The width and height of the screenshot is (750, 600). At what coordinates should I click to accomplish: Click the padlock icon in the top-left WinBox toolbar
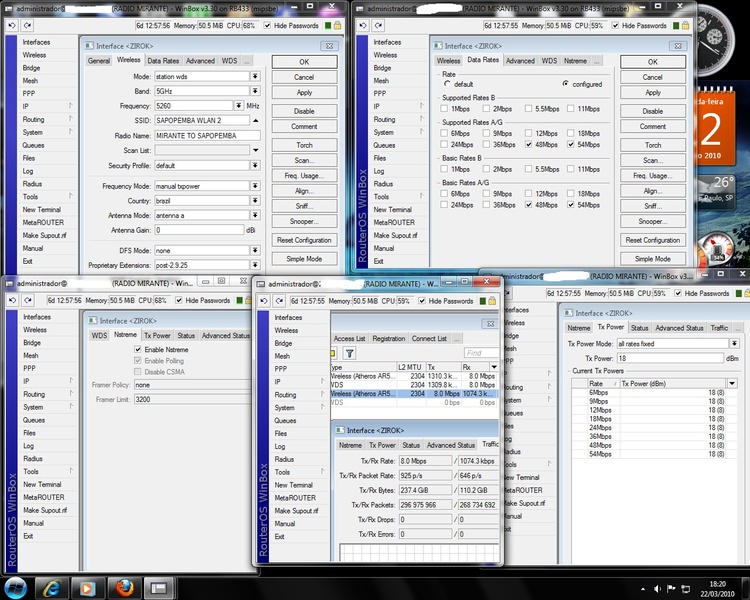338,25
